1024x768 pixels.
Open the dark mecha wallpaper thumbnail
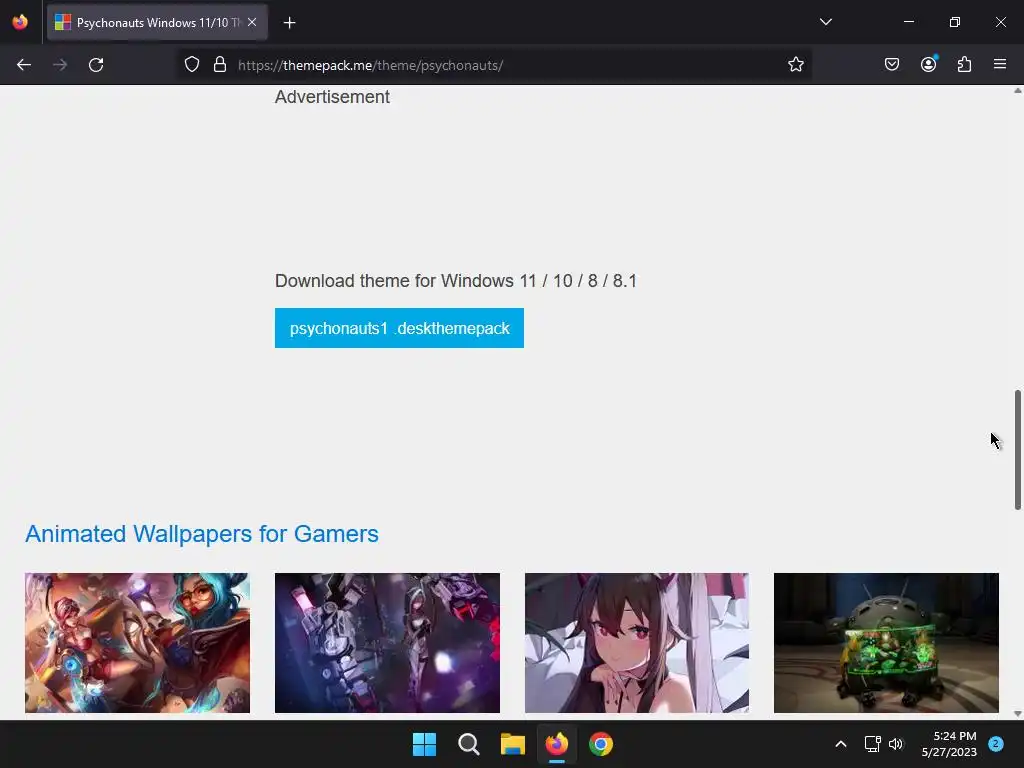(x=387, y=643)
